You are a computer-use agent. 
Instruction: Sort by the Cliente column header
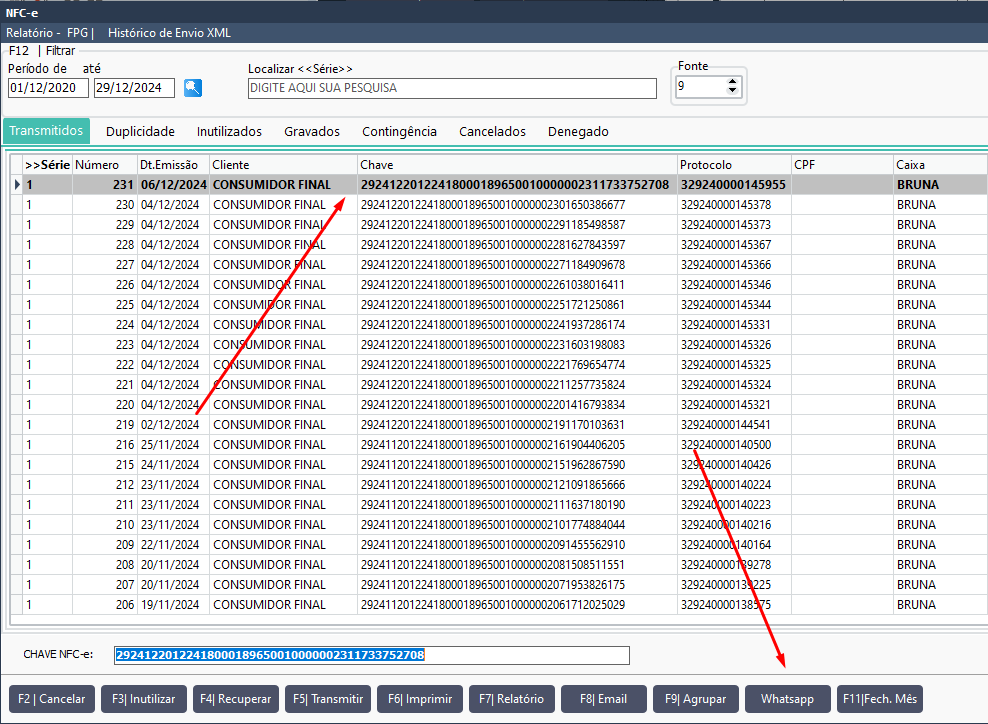(283, 164)
